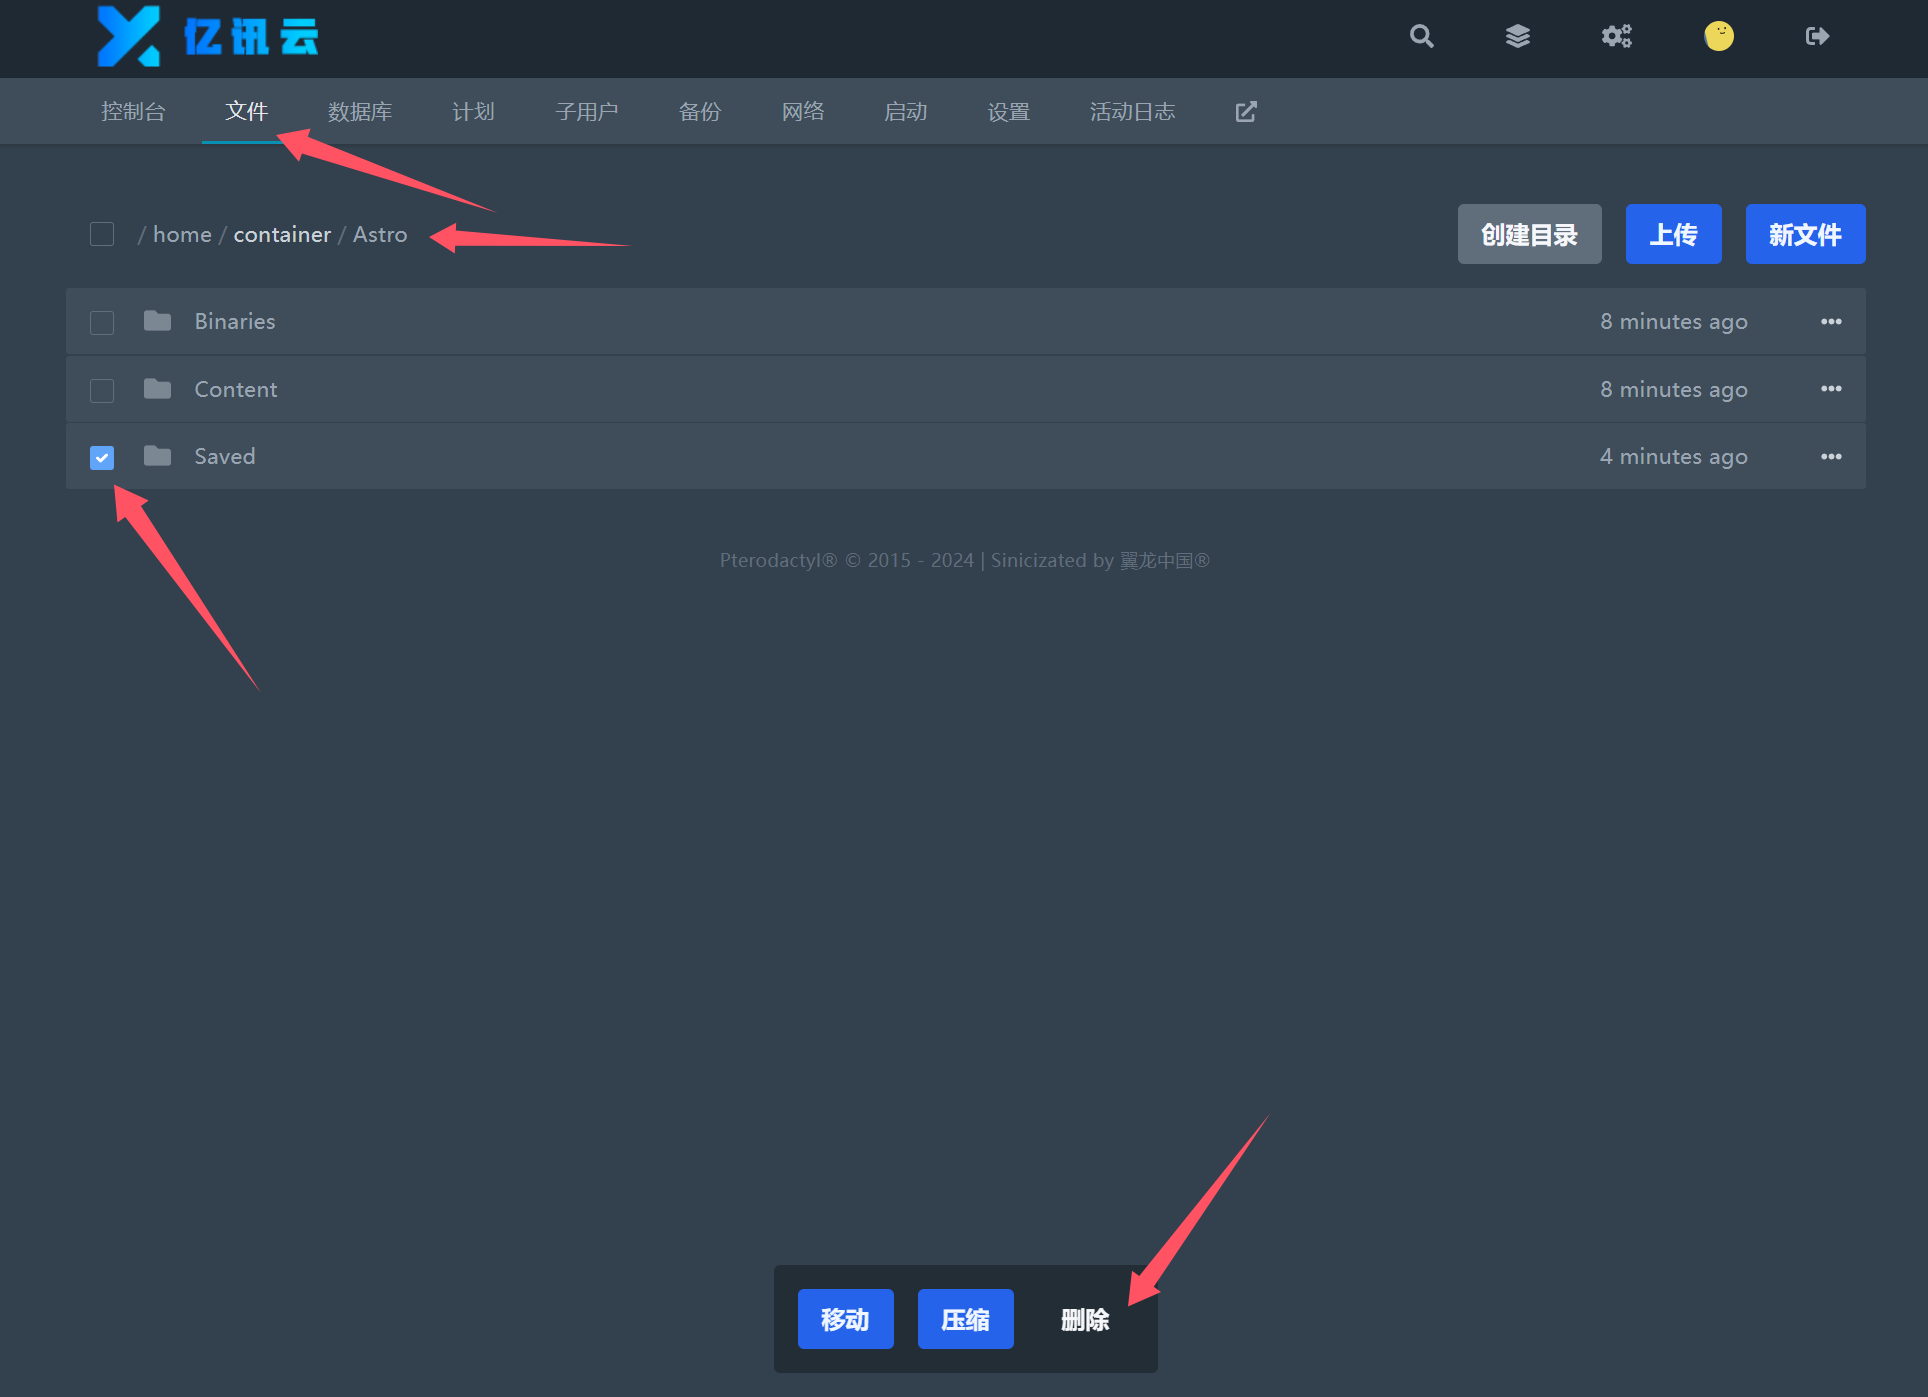This screenshot has height=1397, width=1928.
Task: Open the 子用户 tab
Action: (x=586, y=111)
